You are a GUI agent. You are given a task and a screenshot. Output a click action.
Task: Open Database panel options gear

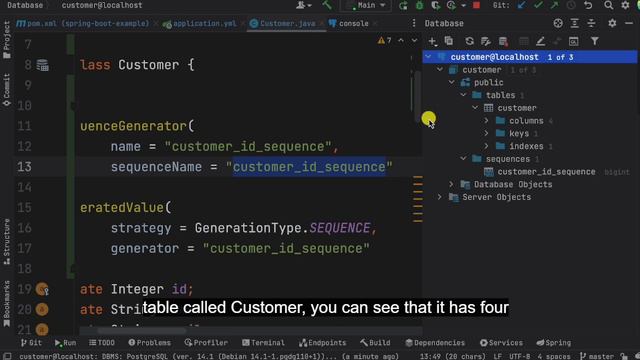point(612,23)
